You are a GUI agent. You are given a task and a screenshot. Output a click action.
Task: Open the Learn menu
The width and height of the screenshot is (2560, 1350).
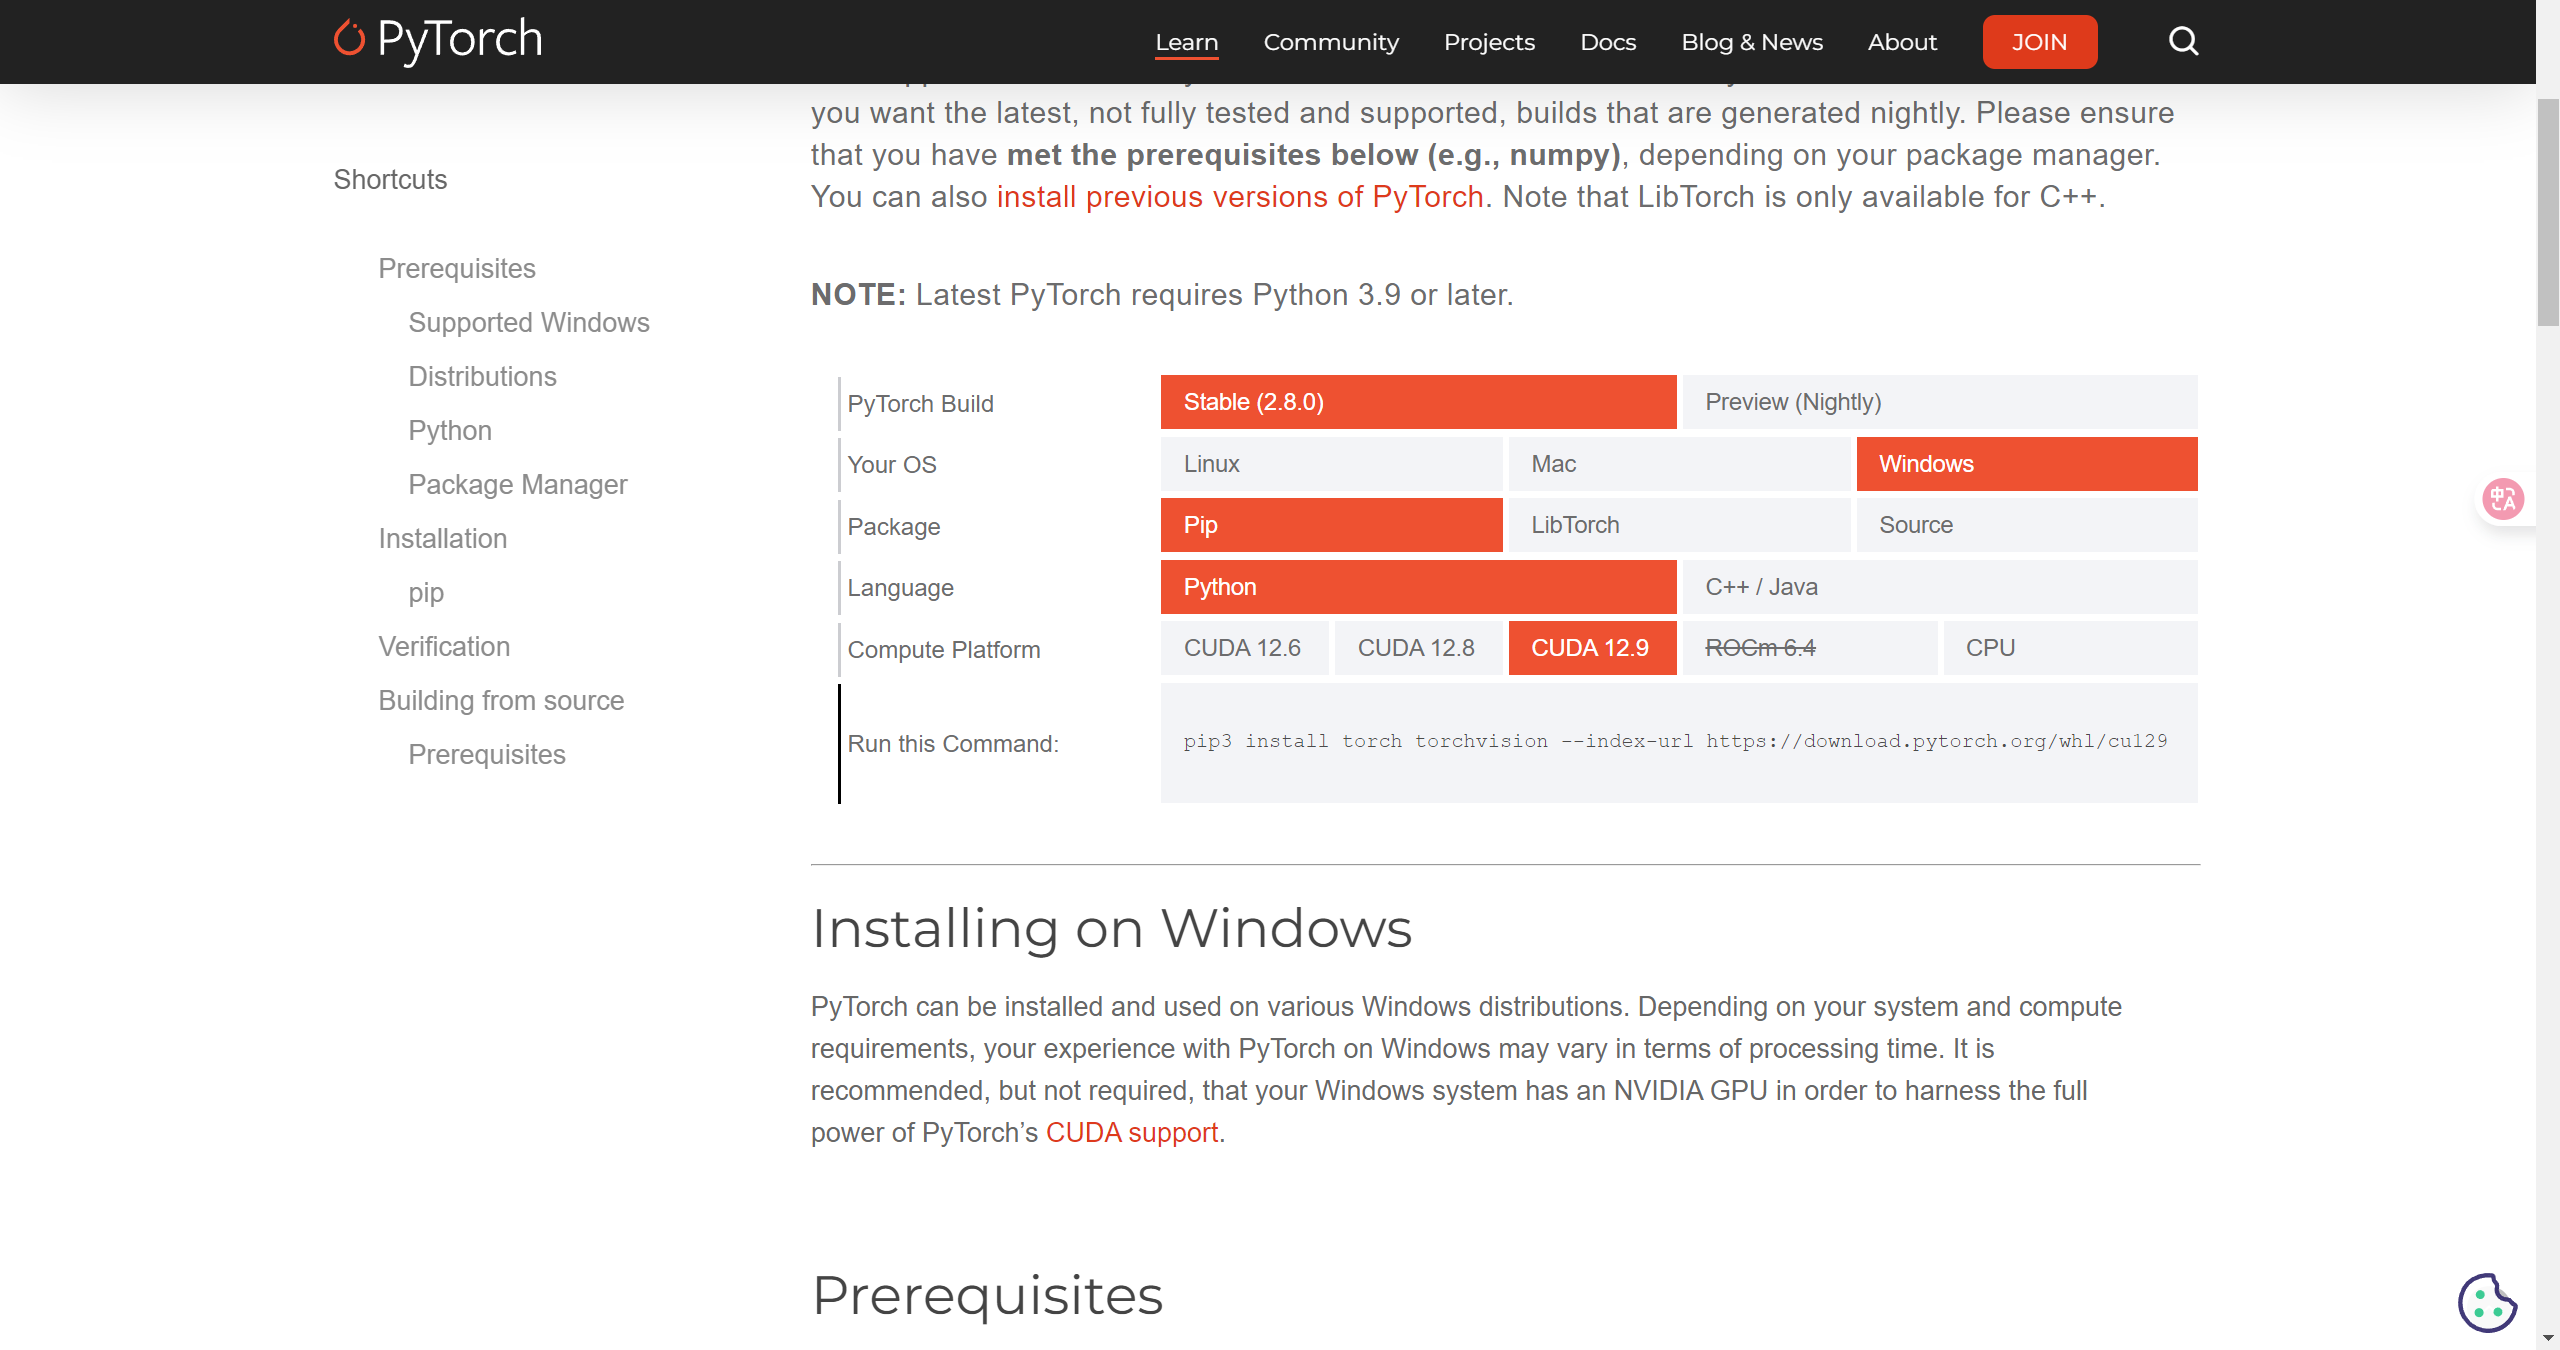1186,42
